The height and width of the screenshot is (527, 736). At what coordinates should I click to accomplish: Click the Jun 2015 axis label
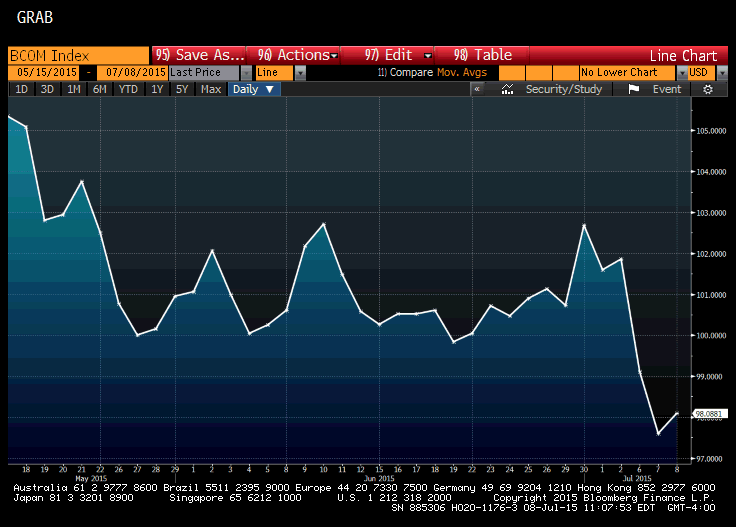tap(379, 478)
